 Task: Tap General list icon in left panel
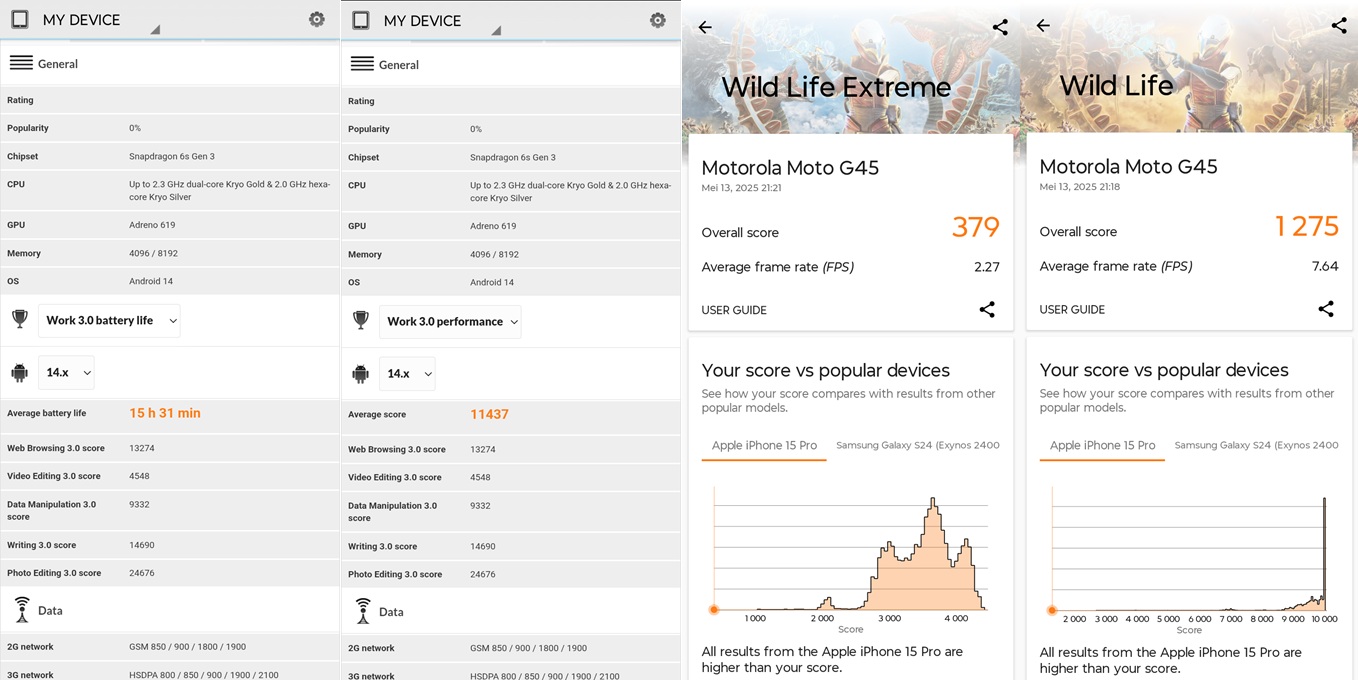[21, 63]
